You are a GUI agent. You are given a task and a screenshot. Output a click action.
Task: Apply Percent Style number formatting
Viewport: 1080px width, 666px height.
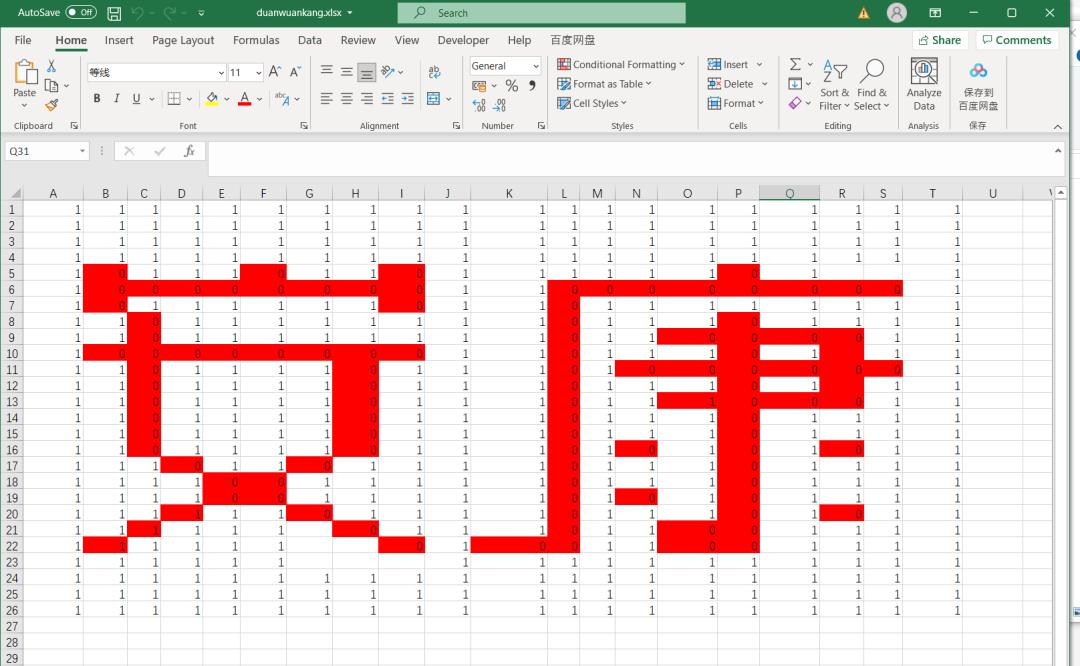click(x=510, y=86)
